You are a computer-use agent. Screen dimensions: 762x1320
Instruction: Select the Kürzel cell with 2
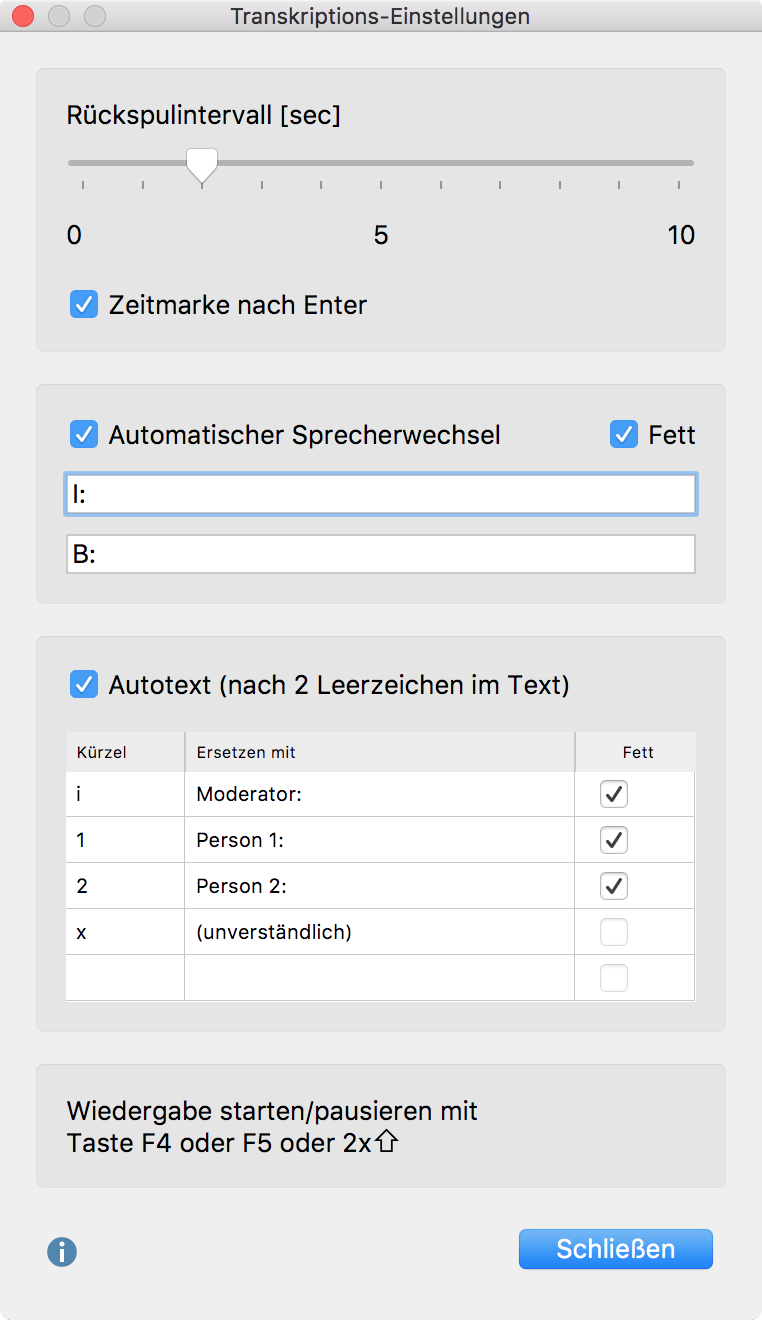(x=125, y=886)
